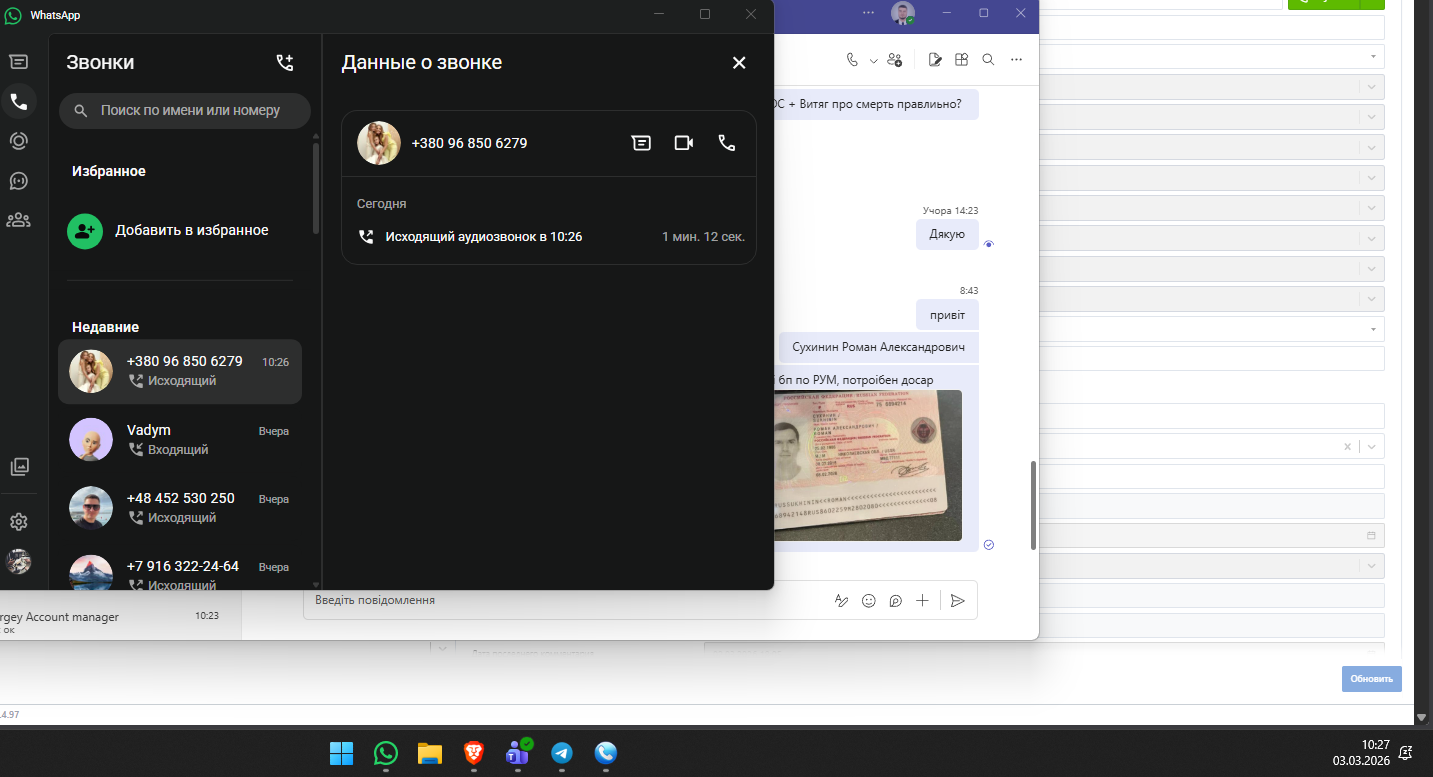The width and height of the screenshot is (1433, 777).
Task: Click the "Обновить" button in background form
Action: pos(1372,679)
